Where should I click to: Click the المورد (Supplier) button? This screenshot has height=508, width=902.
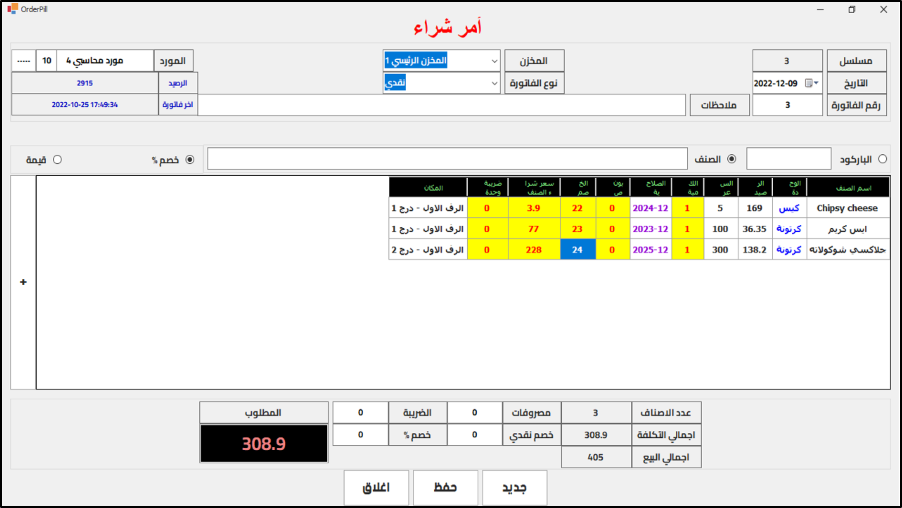pyautogui.click(x=174, y=61)
